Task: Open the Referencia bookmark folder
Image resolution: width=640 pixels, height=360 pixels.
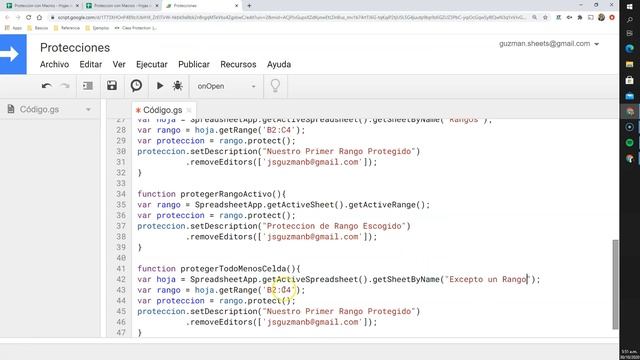Action: coord(67,28)
